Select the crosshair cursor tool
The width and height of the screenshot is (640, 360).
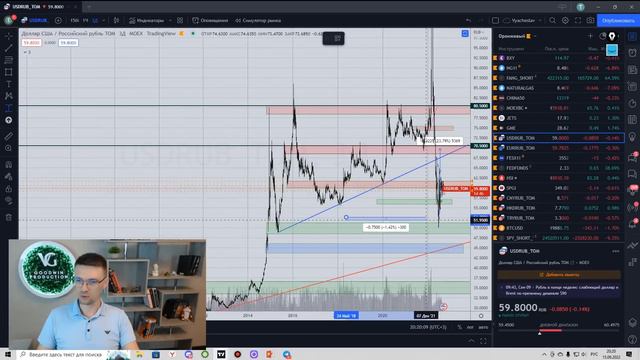pyautogui.click(x=9, y=36)
